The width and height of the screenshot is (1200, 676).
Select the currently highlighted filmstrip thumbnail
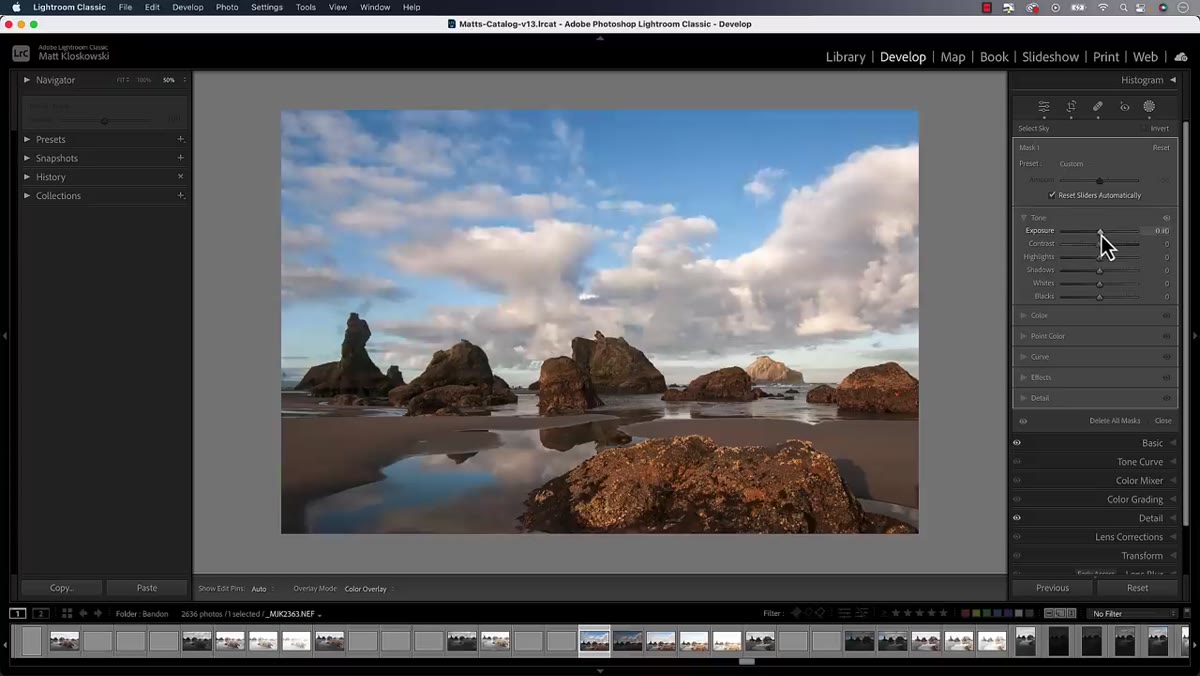tap(594, 640)
